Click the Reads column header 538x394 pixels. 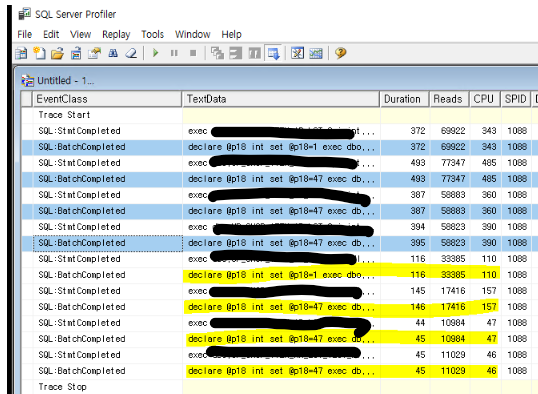(449, 99)
